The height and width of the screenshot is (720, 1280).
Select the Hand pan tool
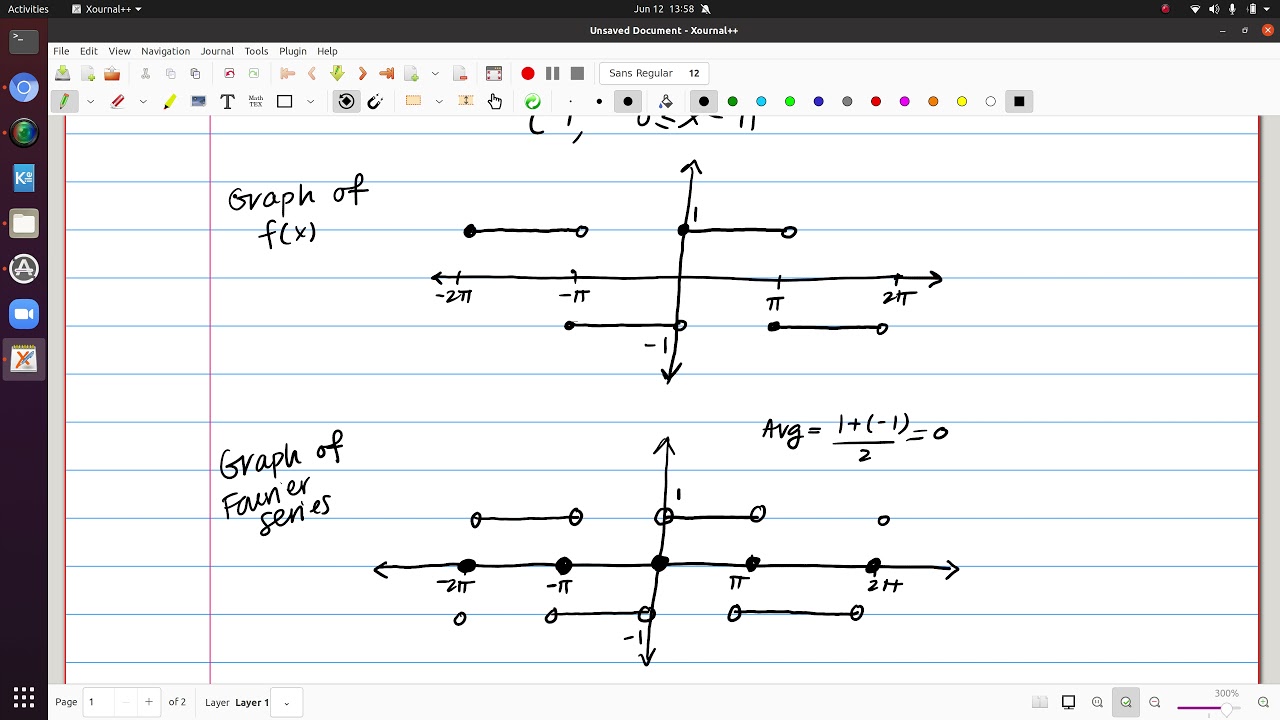pyautogui.click(x=494, y=101)
